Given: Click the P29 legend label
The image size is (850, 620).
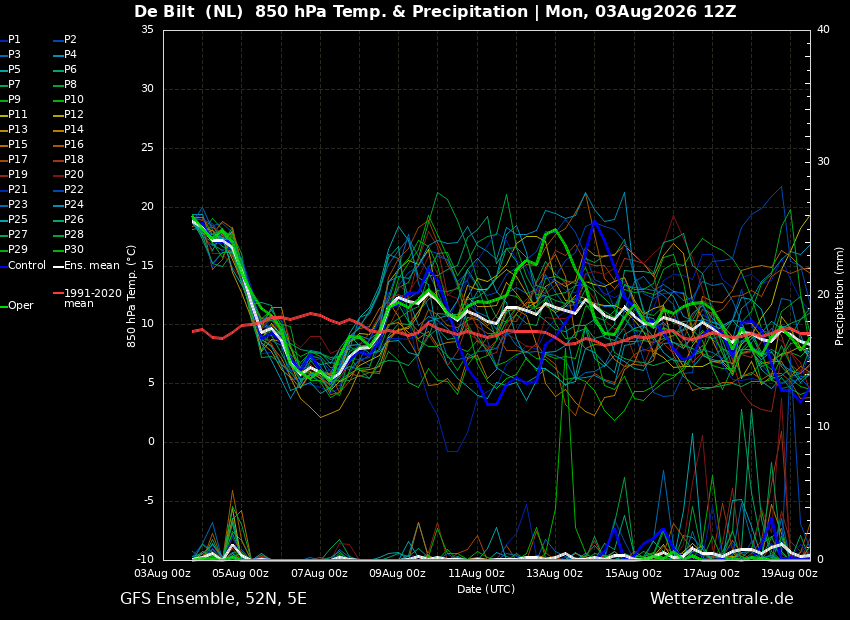Looking at the screenshot, I should (x=17, y=249).
